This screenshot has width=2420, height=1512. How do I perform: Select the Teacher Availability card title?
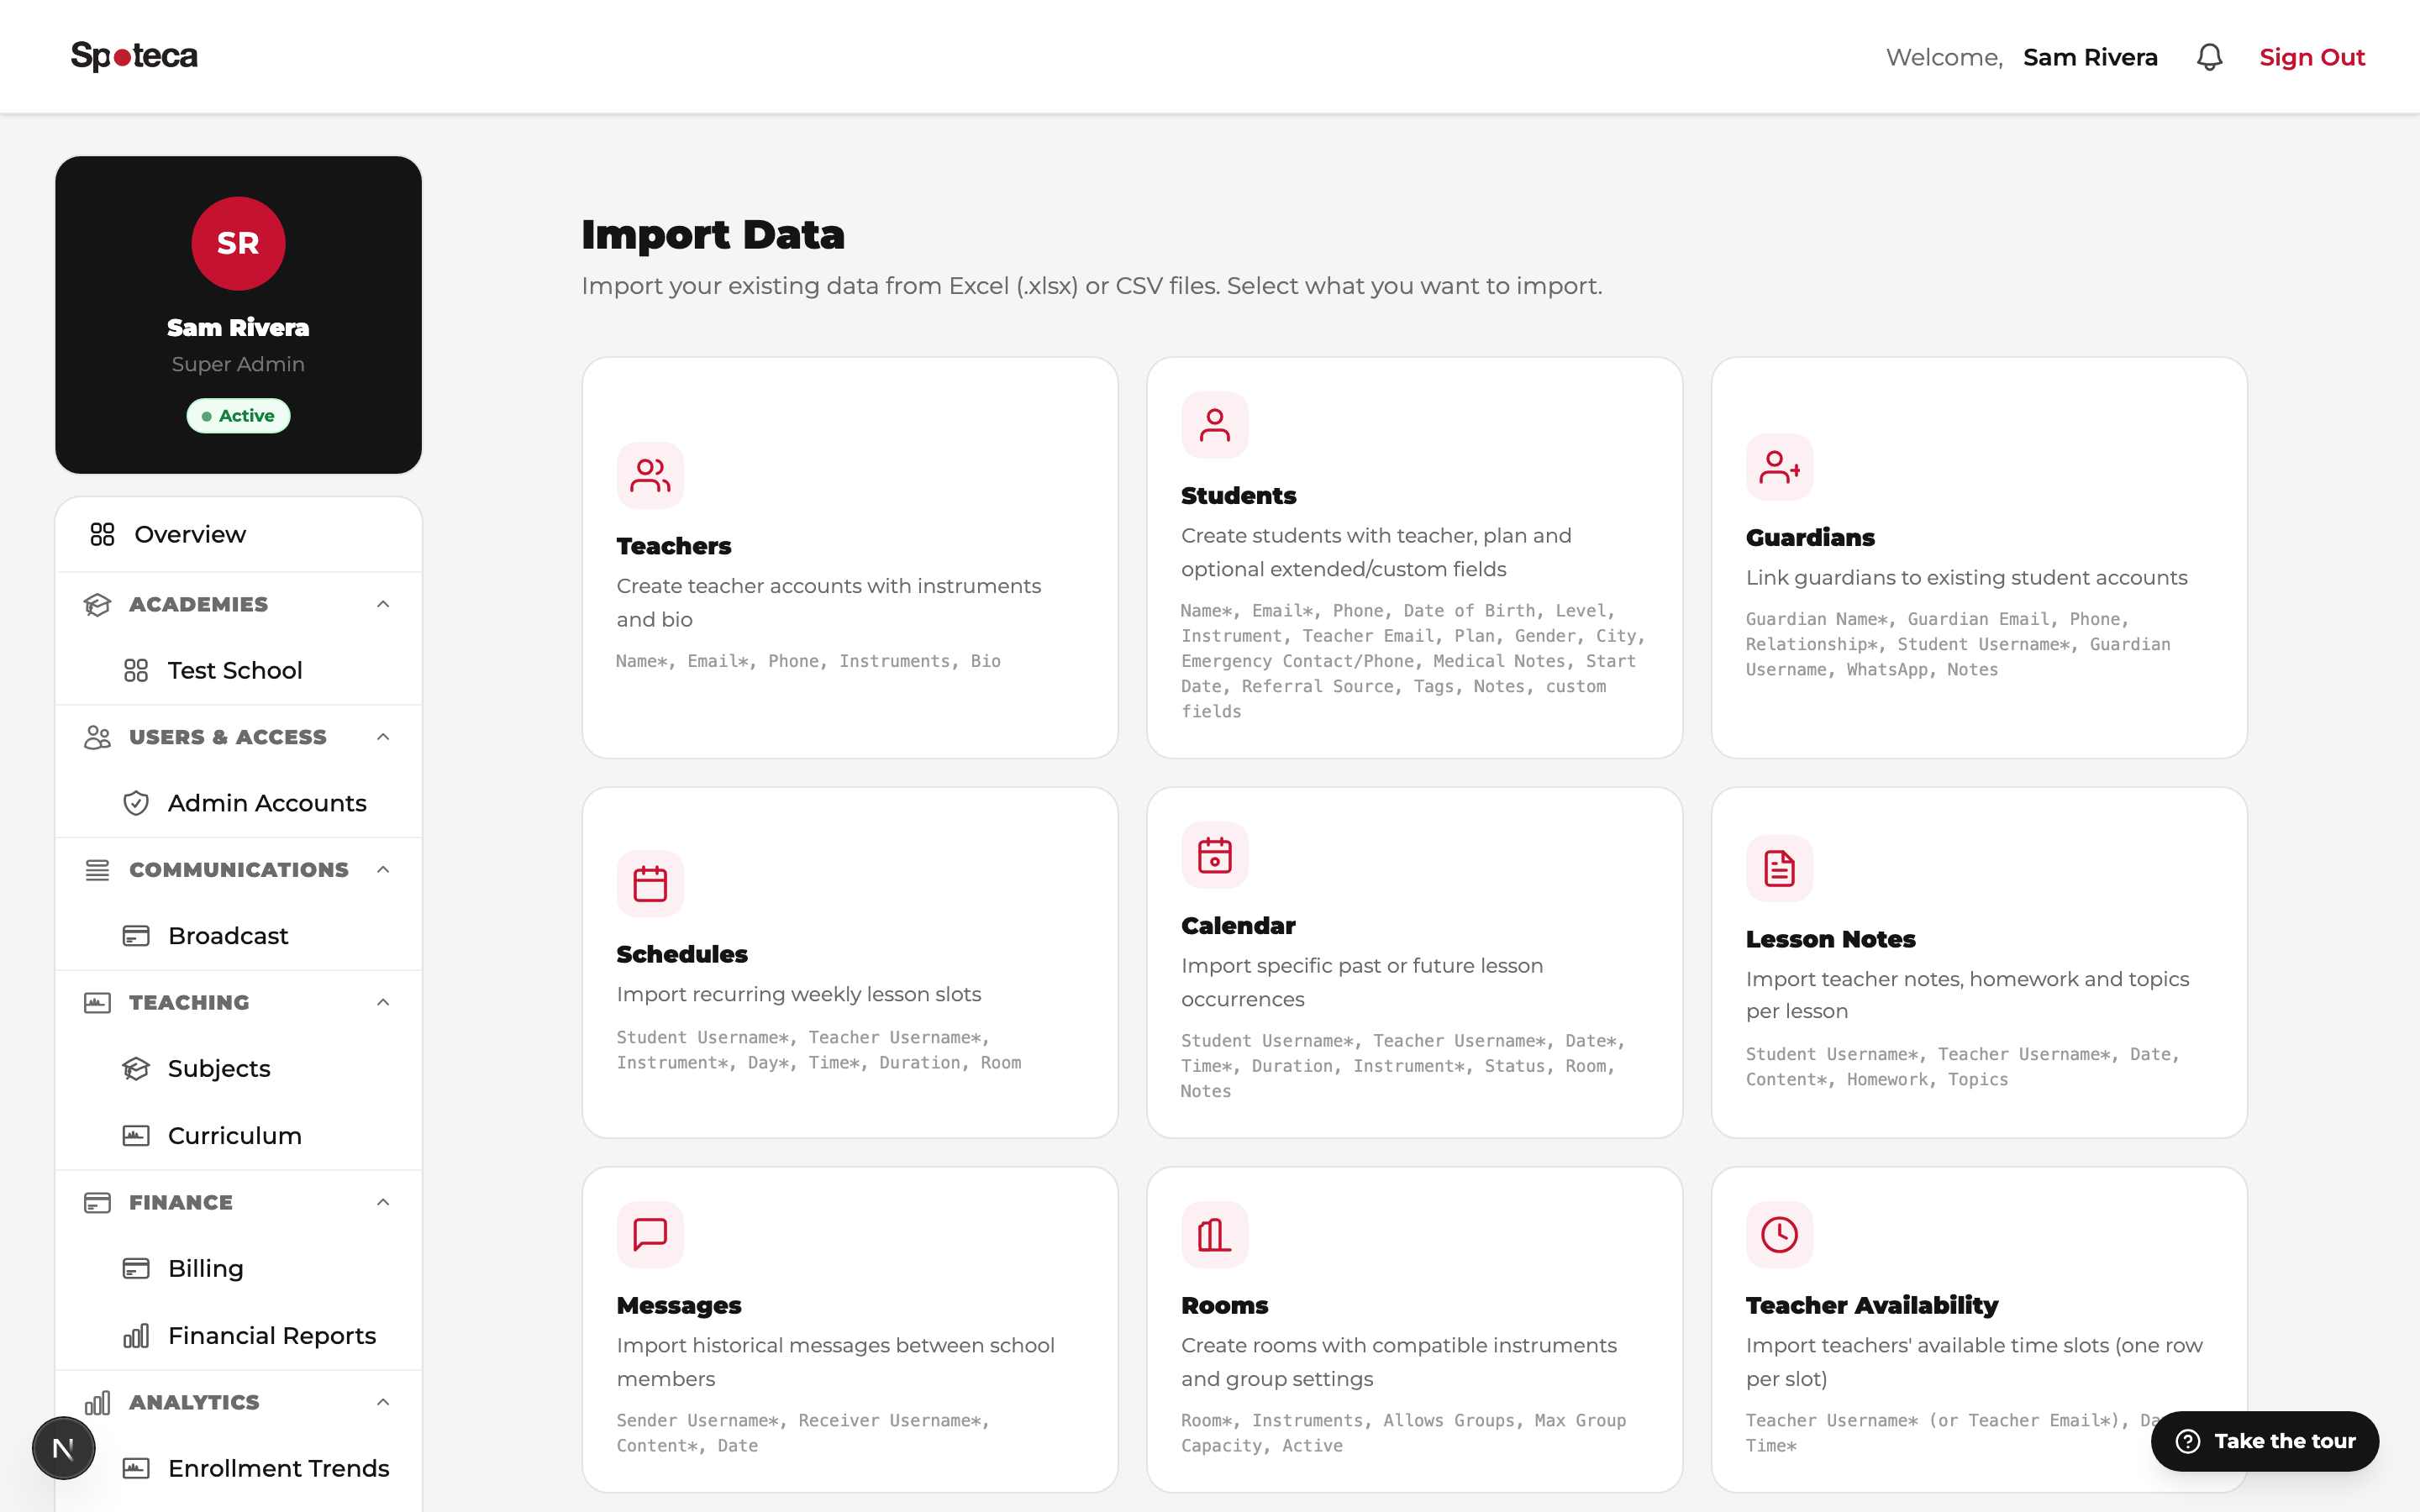pyautogui.click(x=1871, y=1305)
